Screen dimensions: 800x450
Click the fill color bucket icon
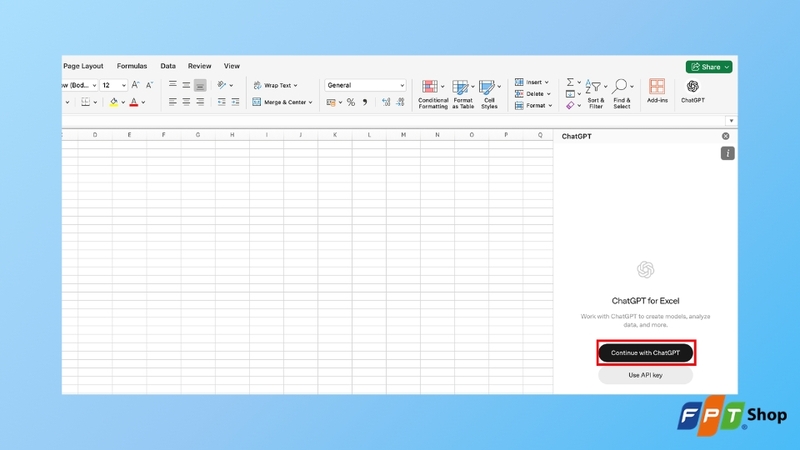point(114,102)
